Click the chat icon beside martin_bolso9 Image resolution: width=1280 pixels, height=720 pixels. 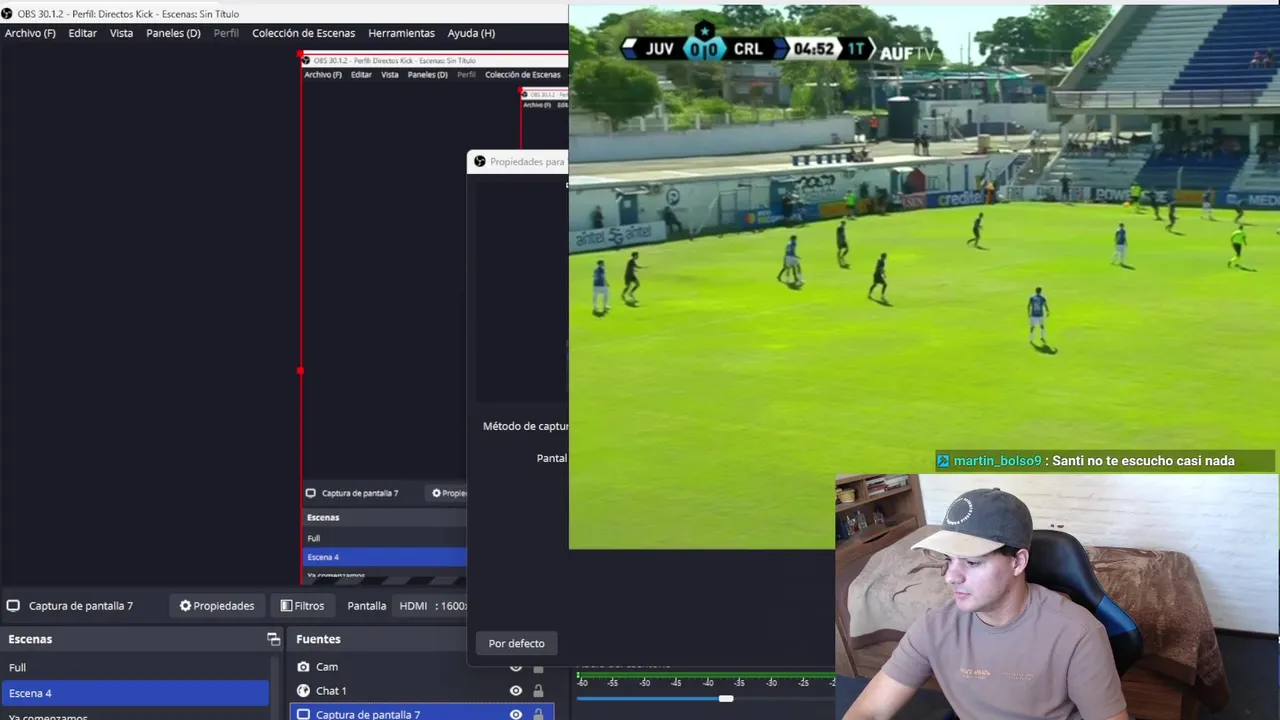point(942,461)
